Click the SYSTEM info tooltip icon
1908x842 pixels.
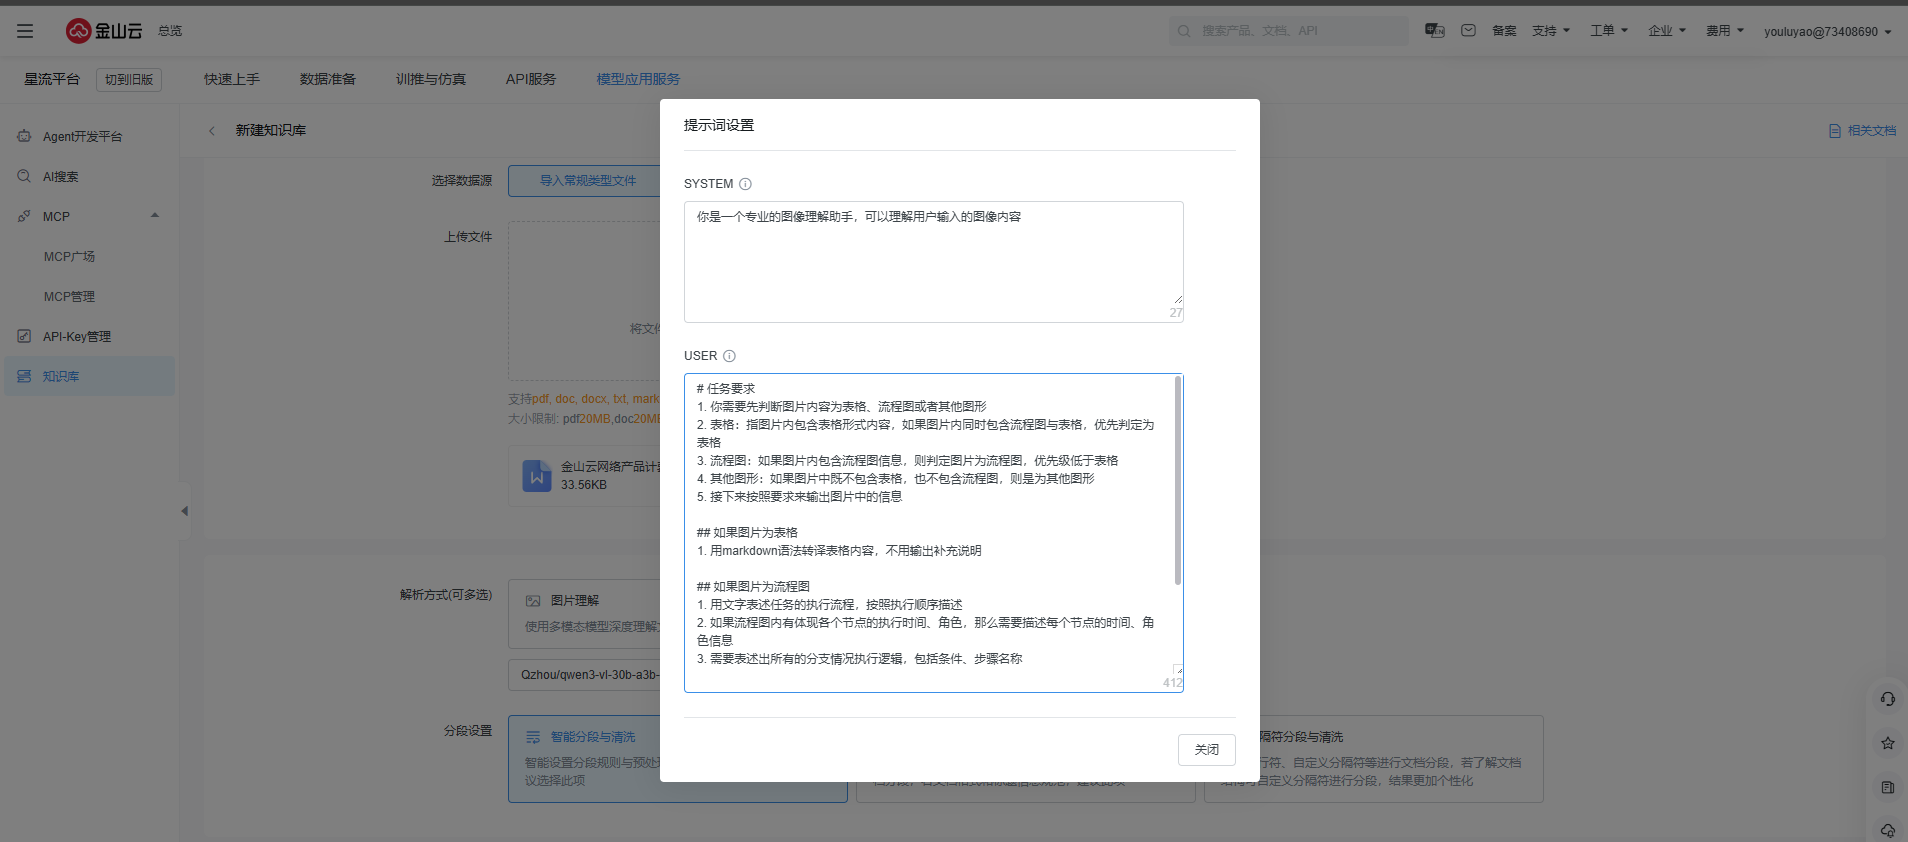745,184
